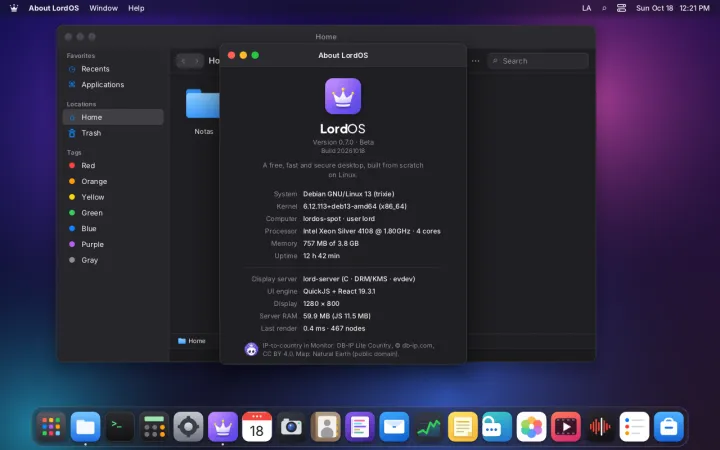Click the 'lordos-spot · user lord' value
This screenshot has height=450, width=720.
click(x=339, y=219)
